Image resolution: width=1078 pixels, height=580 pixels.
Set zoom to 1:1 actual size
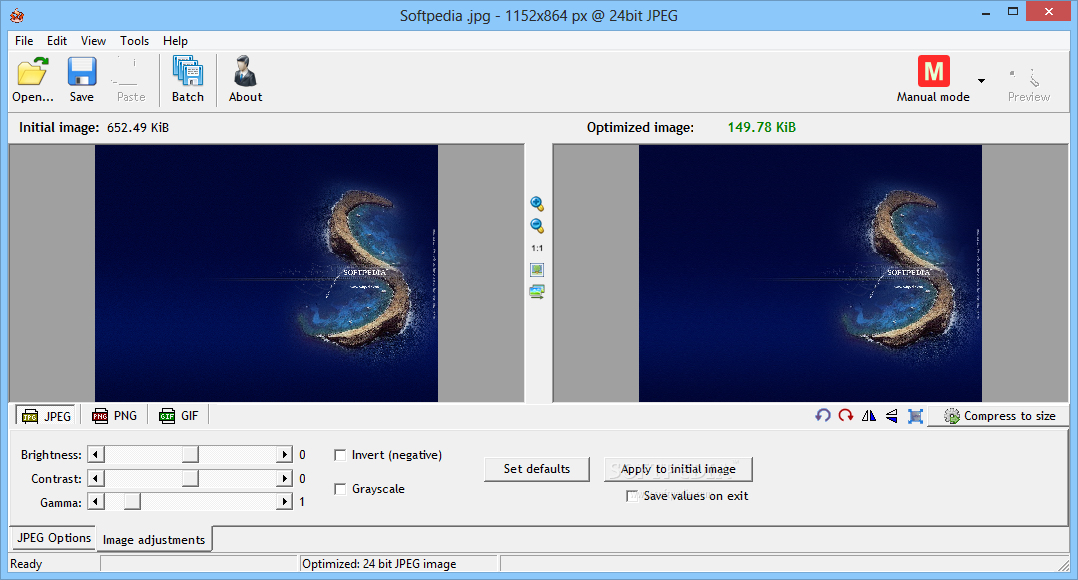[x=537, y=248]
